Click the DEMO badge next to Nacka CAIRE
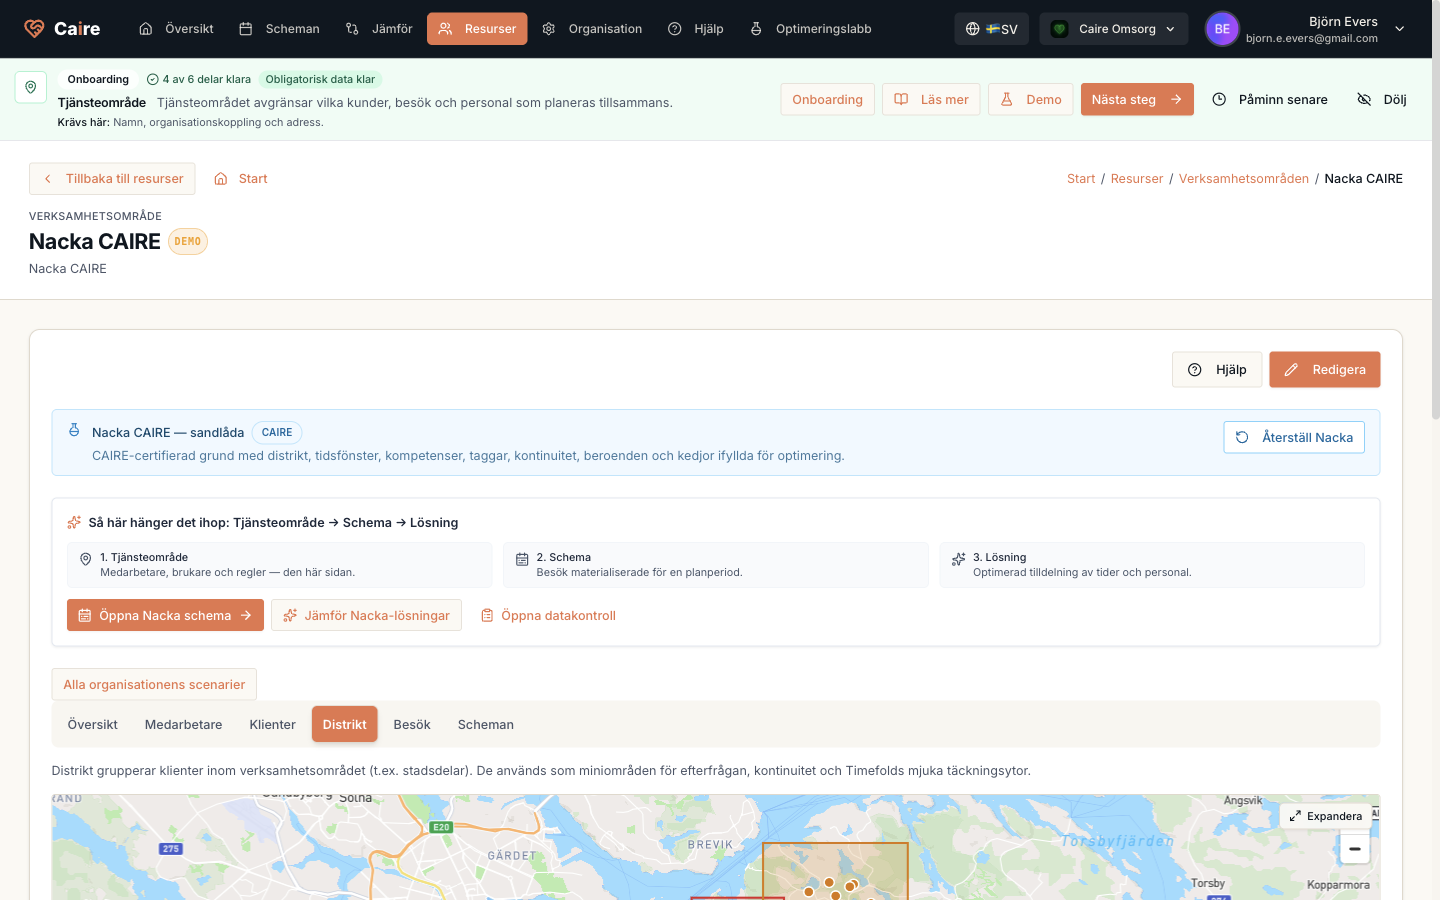Image resolution: width=1440 pixels, height=900 pixels. [x=188, y=242]
